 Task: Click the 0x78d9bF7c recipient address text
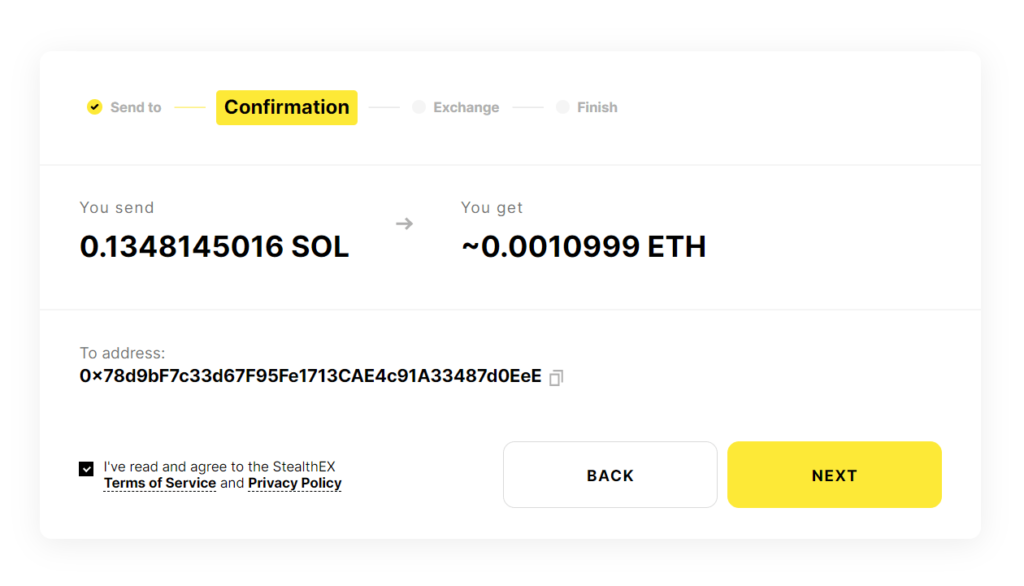click(x=311, y=376)
